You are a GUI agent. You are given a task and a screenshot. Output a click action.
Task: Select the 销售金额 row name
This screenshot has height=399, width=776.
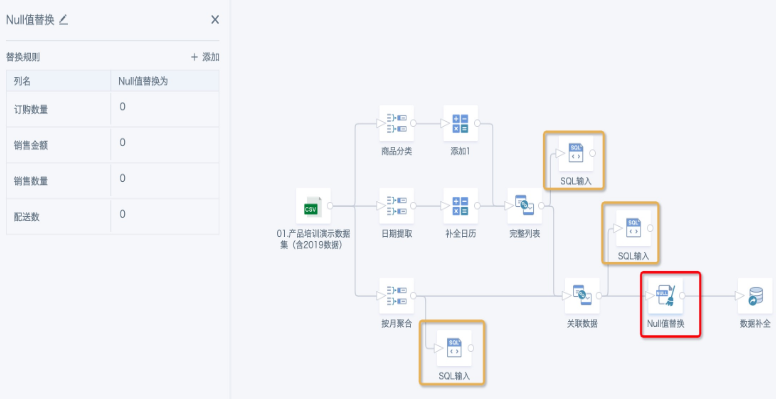pos(31,146)
